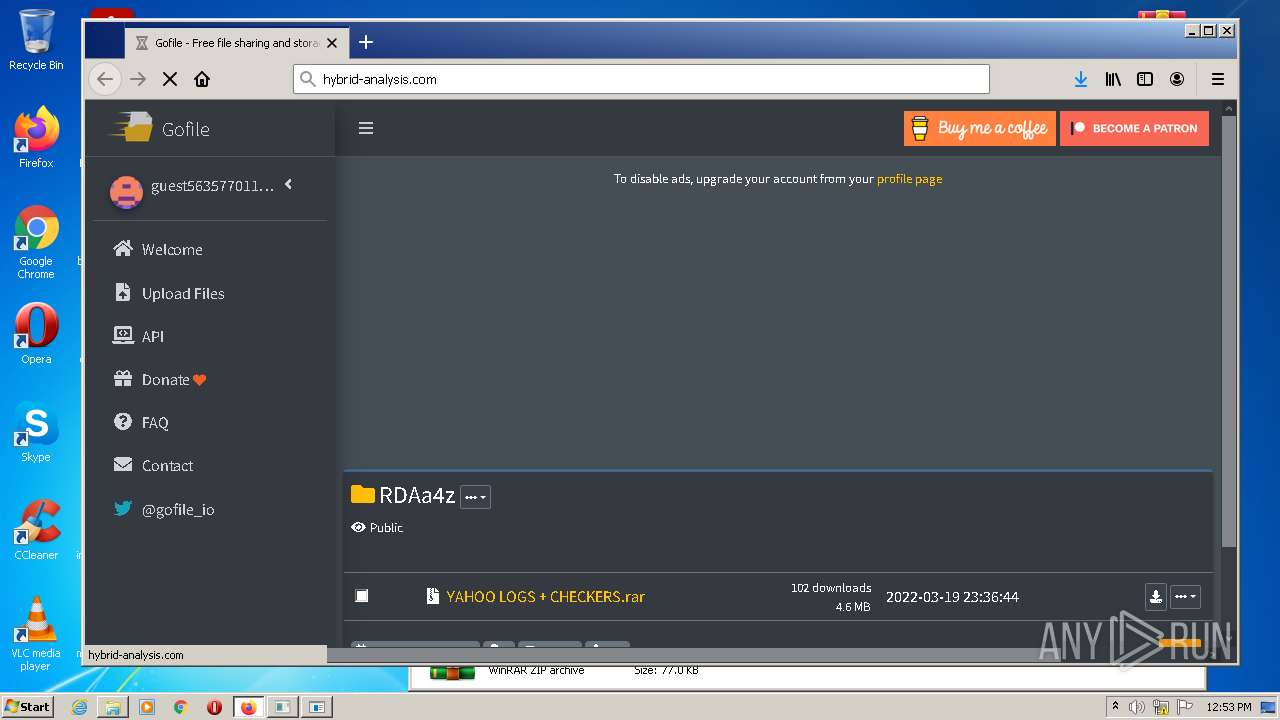Open the Opera desktop shortcut
This screenshot has height=720, width=1280.
(36, 334)
